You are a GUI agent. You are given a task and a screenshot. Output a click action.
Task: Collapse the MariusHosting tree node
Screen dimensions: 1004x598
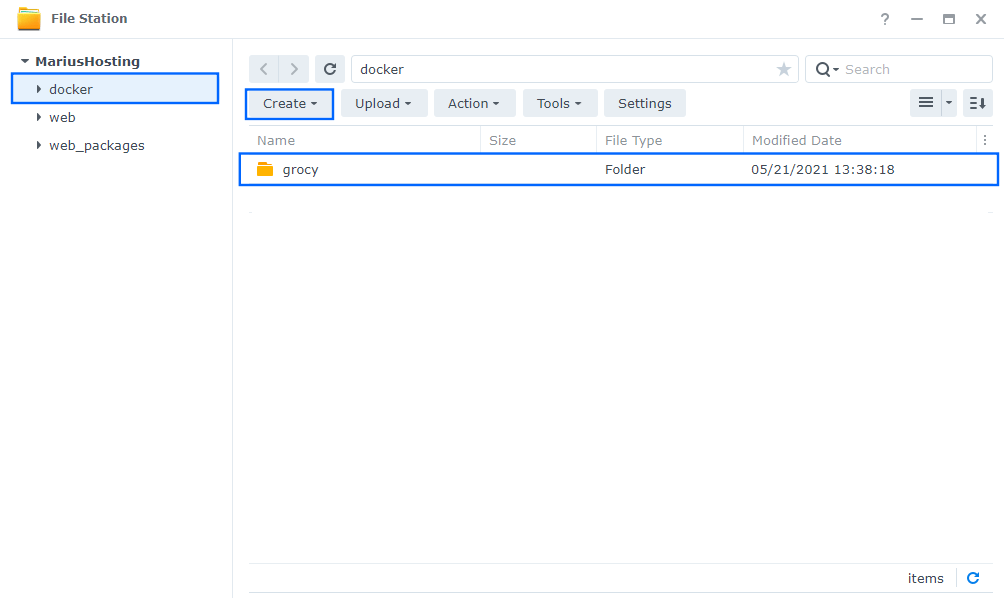point(25,61)
